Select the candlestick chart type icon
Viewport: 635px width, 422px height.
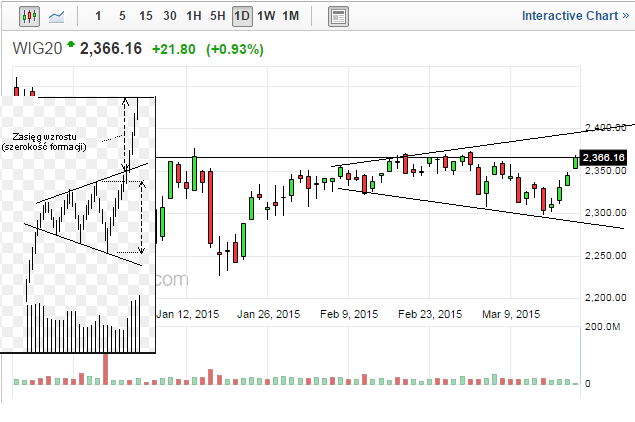(30, 17)
